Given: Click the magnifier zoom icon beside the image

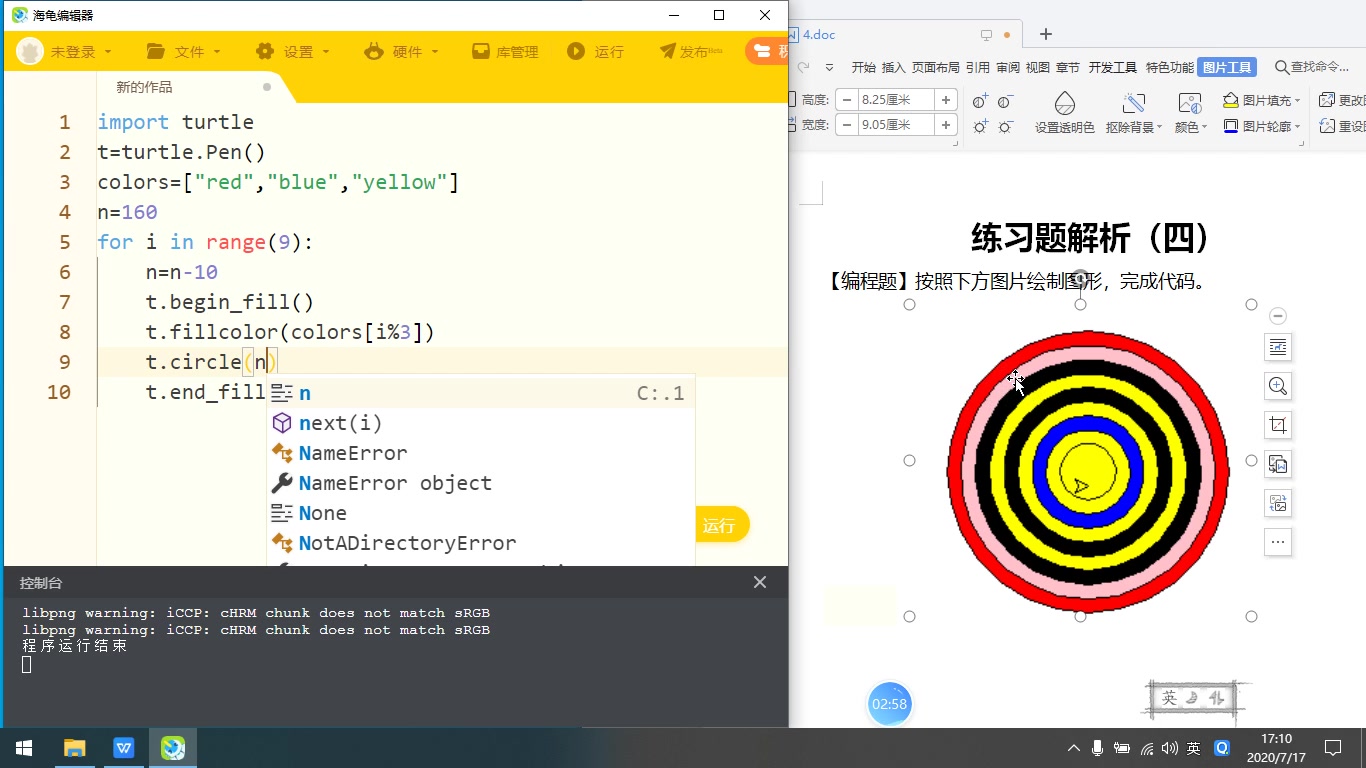Looking at the screenshot, I should pos(1277,386).
